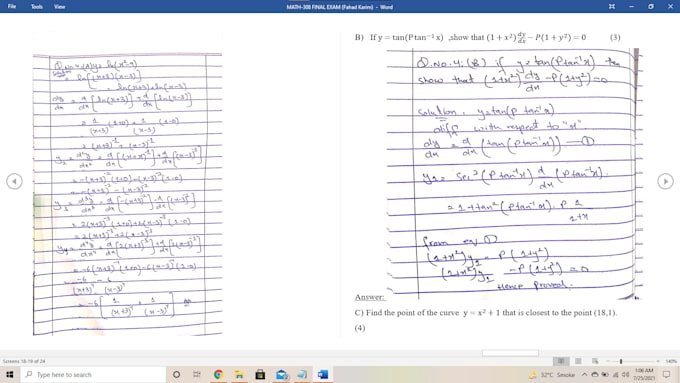Click the '(3)' marks label
The width and height of the screenshot is (680, 383).
pos(615,37)
